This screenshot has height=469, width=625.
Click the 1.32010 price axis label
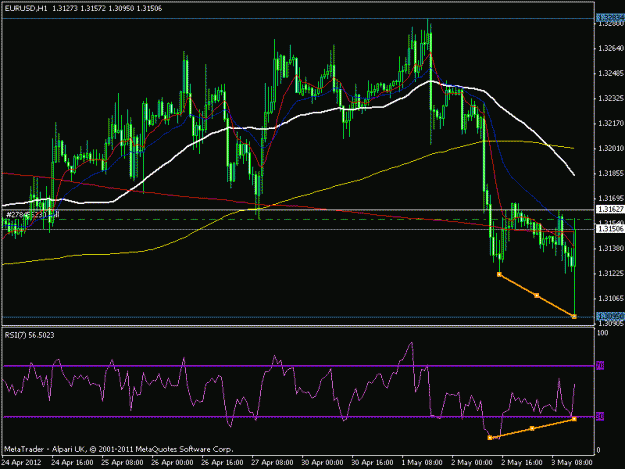pyautogui.click(x=611, y=148)
